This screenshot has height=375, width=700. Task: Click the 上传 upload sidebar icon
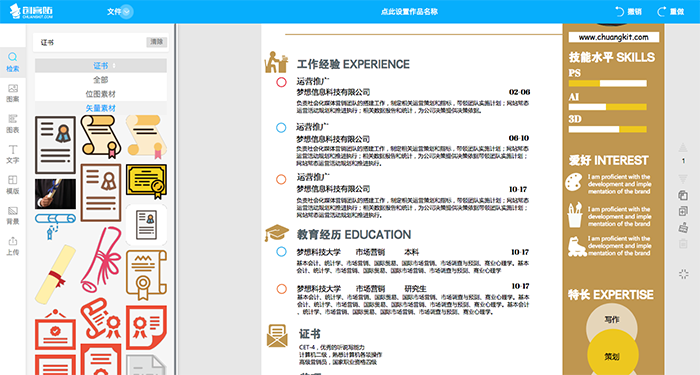(12, 246)
